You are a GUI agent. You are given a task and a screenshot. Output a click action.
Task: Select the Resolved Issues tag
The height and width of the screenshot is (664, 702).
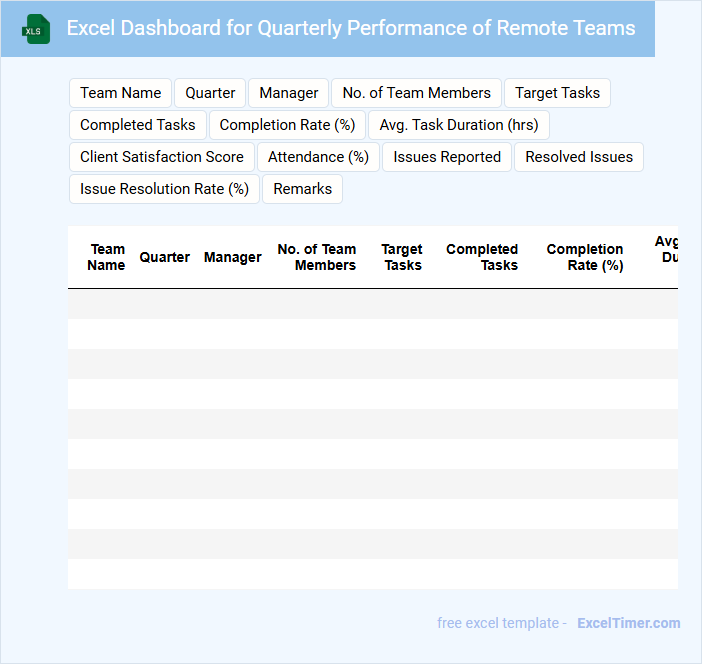(x=579, y=157)
